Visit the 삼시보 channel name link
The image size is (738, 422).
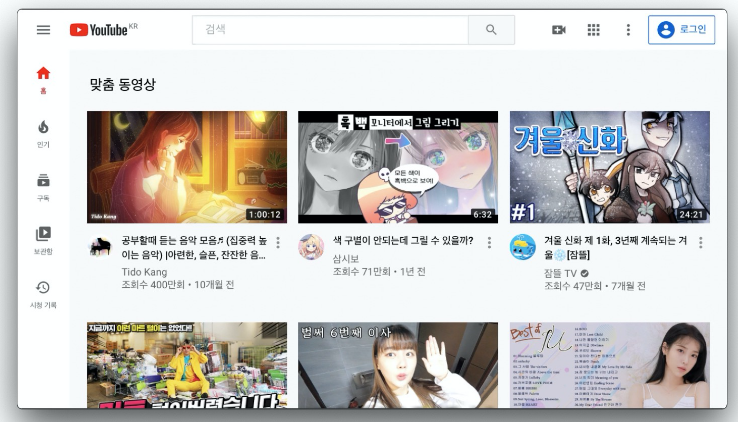(345, 259)
